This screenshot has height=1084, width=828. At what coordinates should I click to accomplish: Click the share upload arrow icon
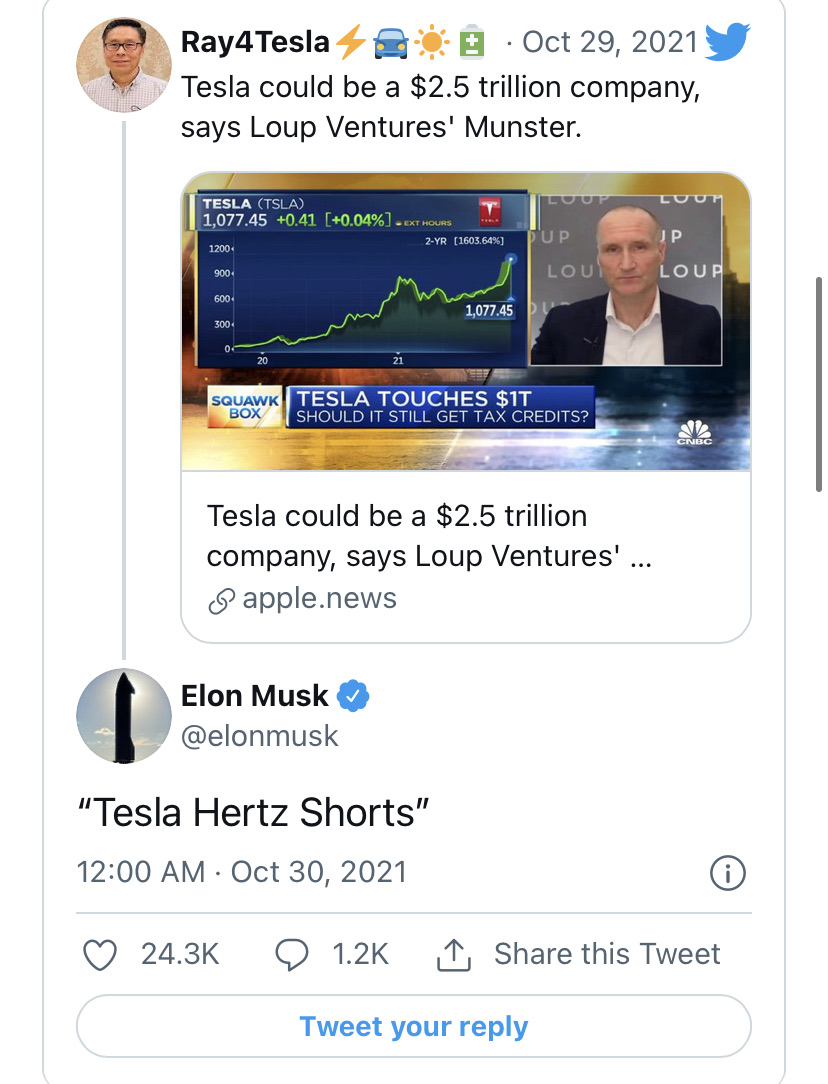(x=453, y=955)
